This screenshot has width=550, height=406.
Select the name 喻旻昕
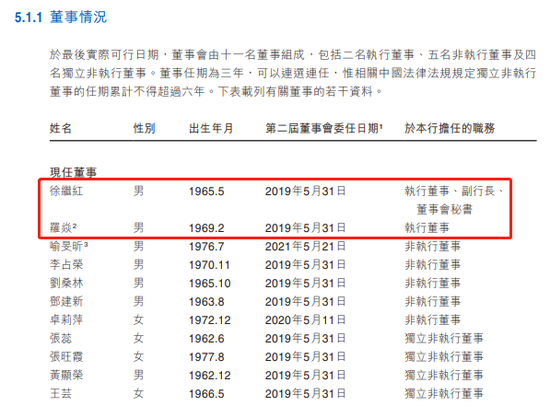[66, 246]
